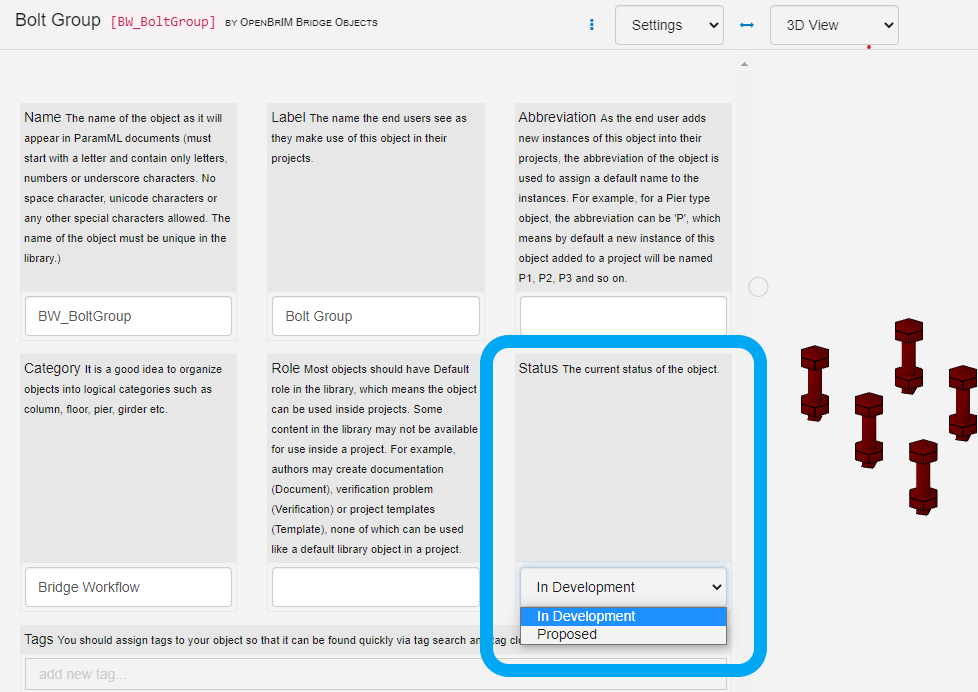
Task: Choose the In Development status option
Action: coord(622,616)
